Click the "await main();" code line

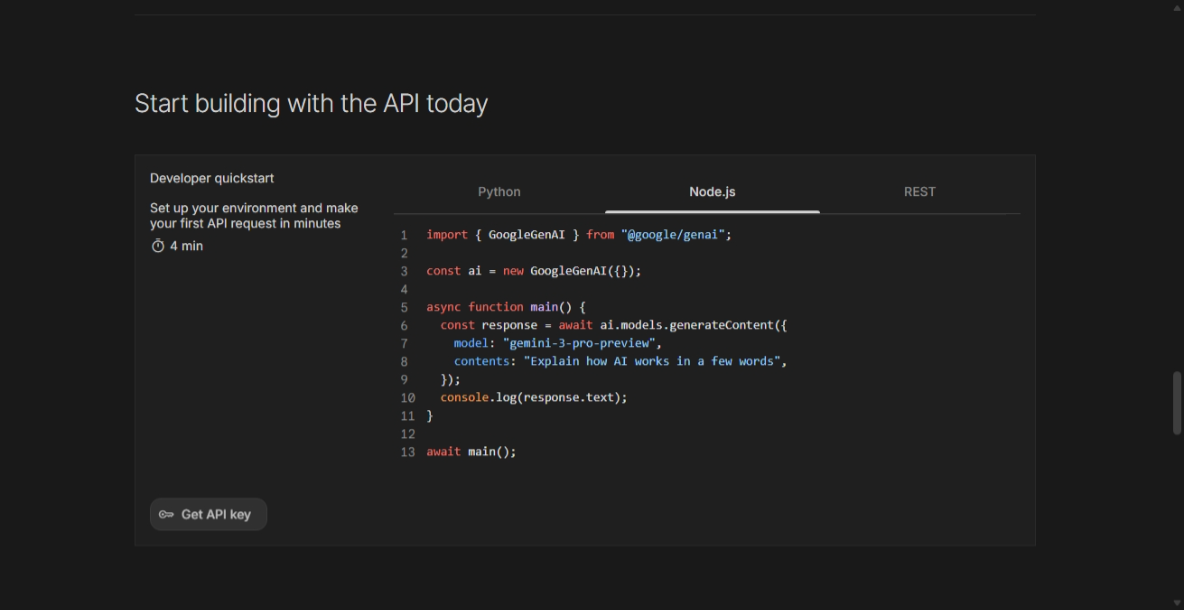(x=471, y=452)
